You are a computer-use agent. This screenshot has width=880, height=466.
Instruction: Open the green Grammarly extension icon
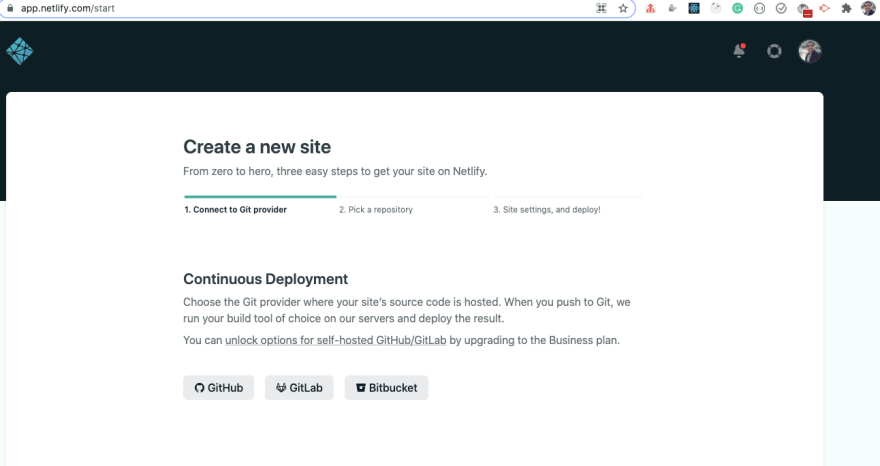(x=737, y=8)
